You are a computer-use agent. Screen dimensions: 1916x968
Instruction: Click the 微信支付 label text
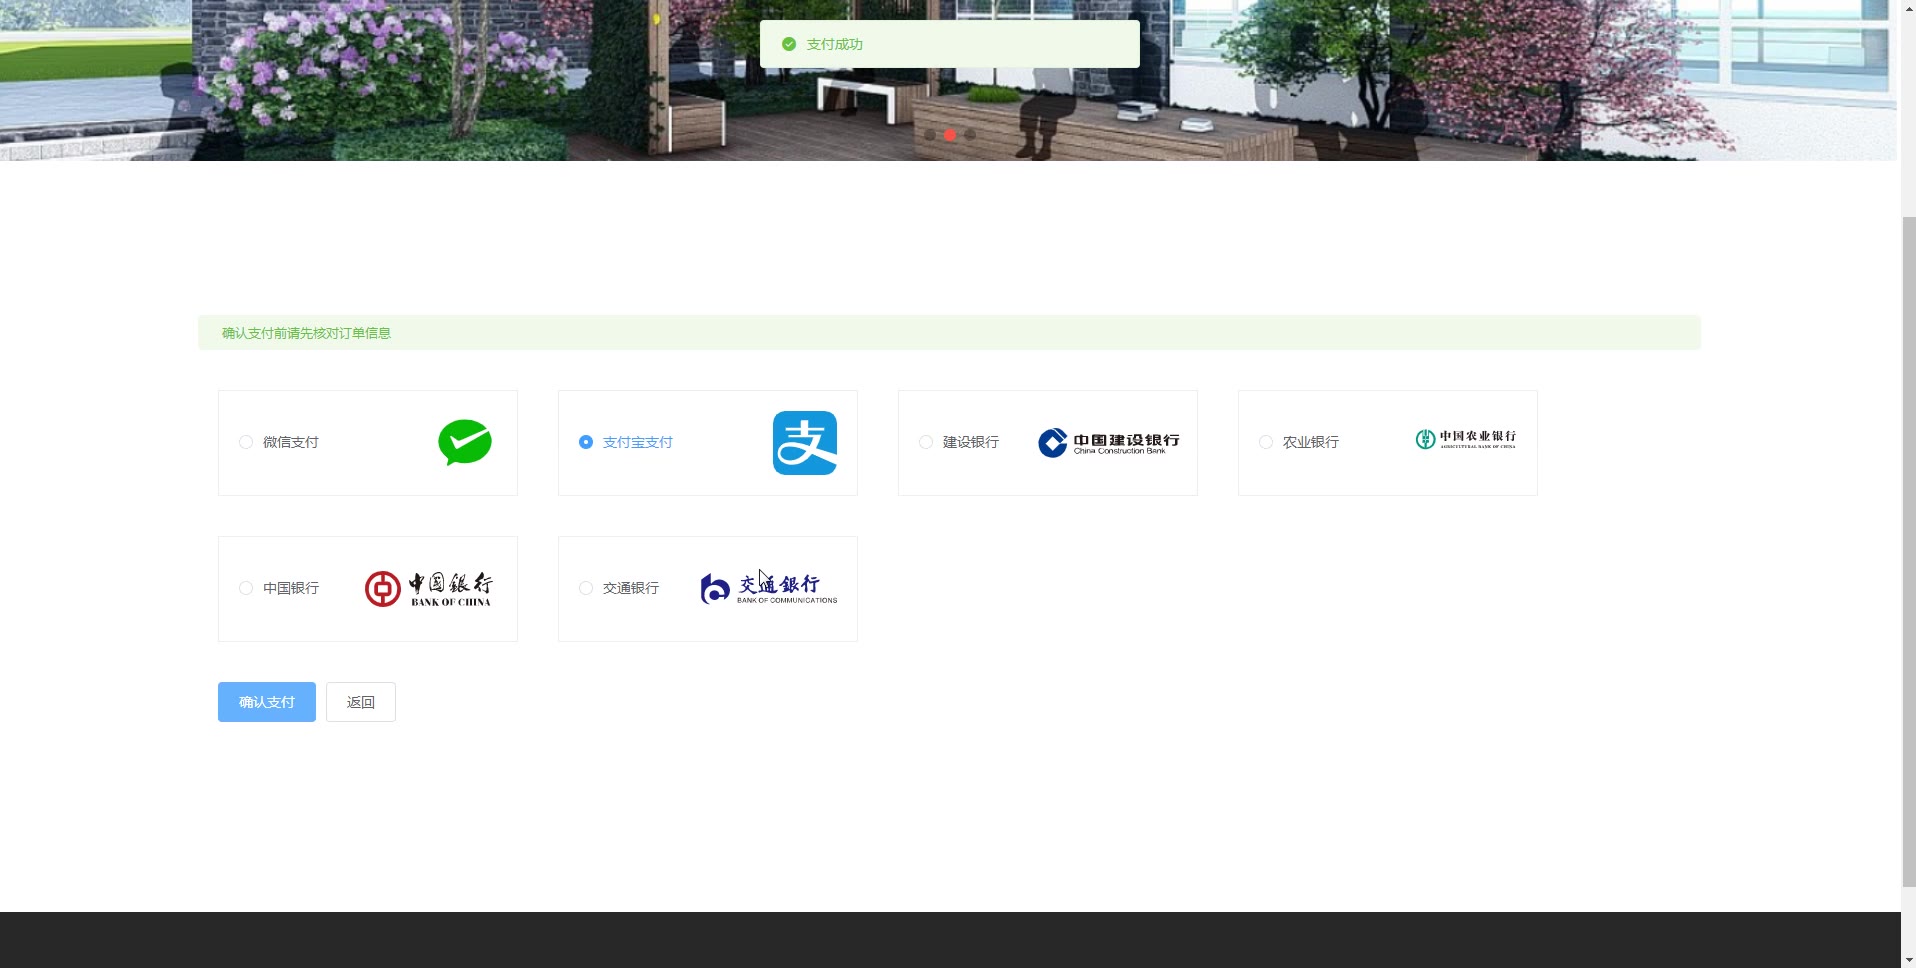(x=291, y=442)
